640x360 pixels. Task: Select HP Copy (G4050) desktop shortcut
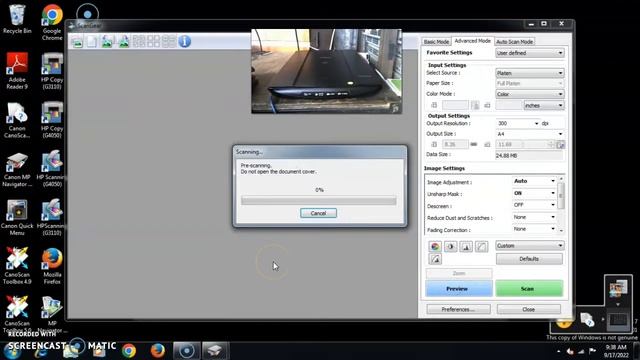tap(52, 120)
